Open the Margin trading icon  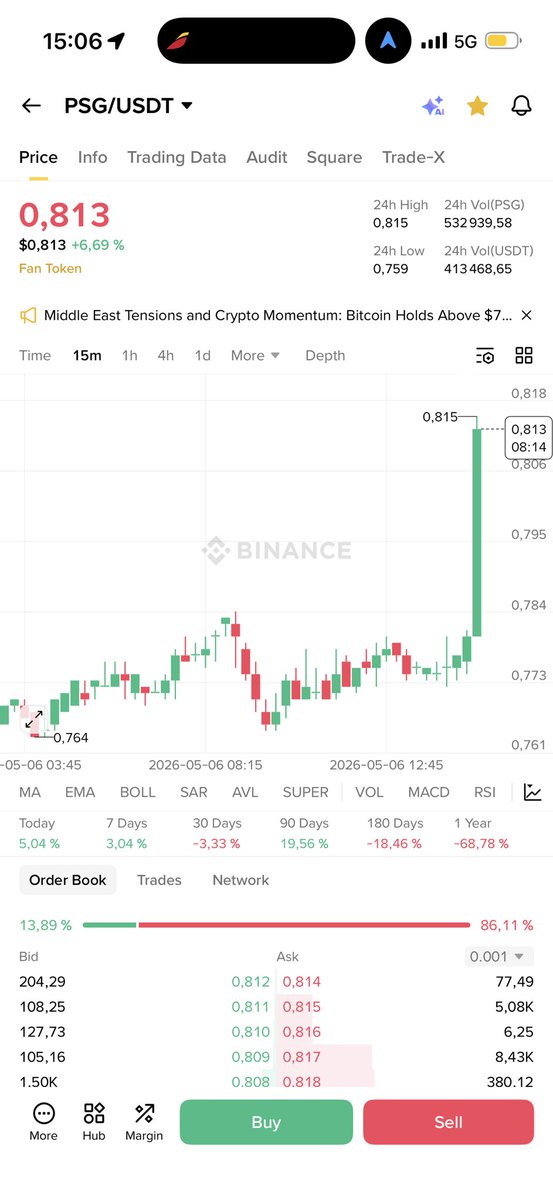click(x=144, y=1121)
